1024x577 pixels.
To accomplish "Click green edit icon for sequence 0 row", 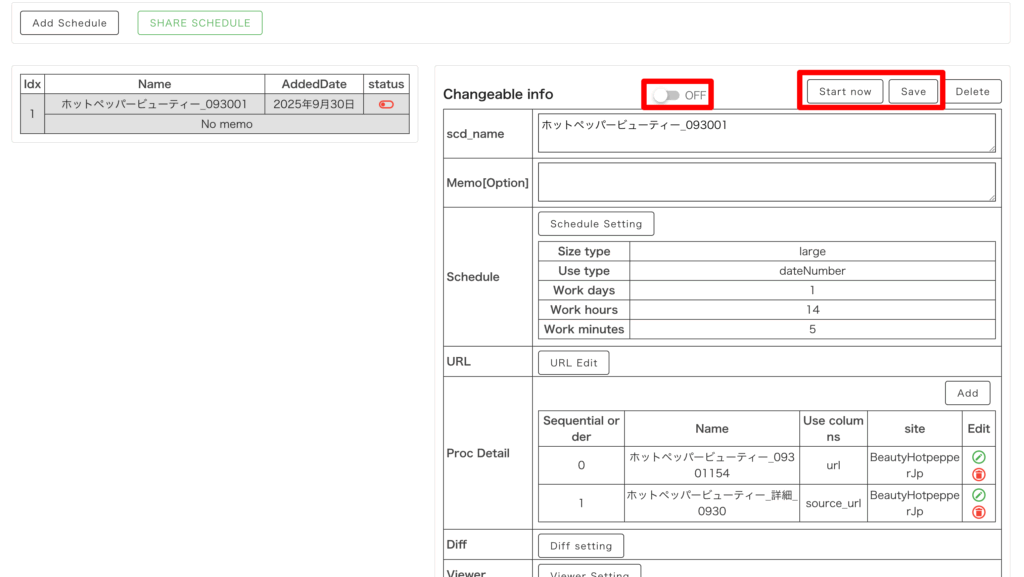I will pyautogui.click(x=978, y=457).
